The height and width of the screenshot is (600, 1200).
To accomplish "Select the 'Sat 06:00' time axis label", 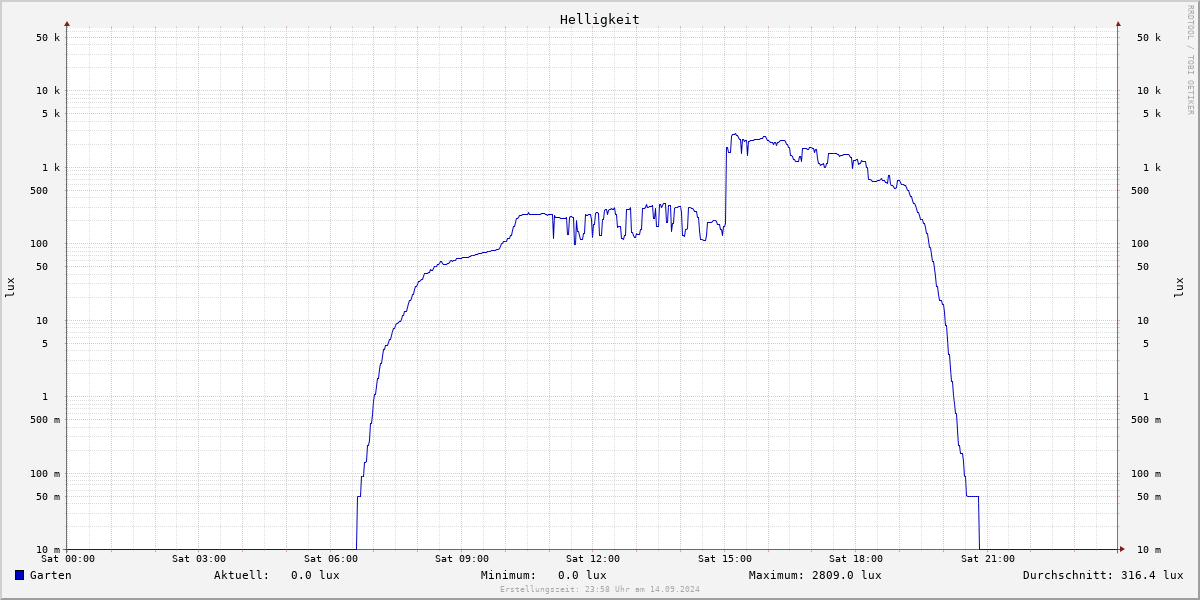I will pos(331,559).
